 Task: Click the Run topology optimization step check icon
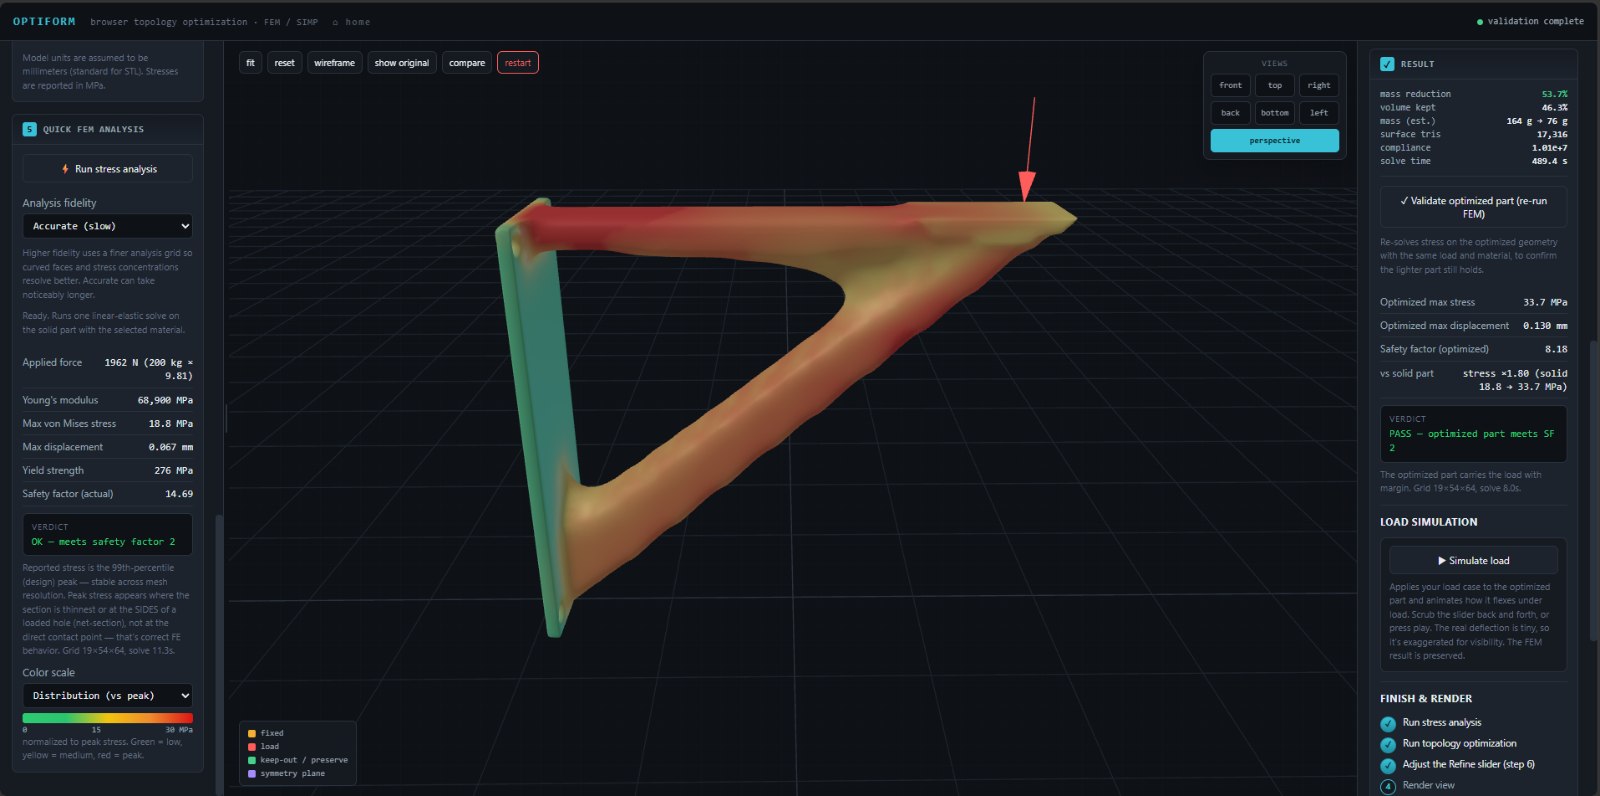tap(1388, 744)
